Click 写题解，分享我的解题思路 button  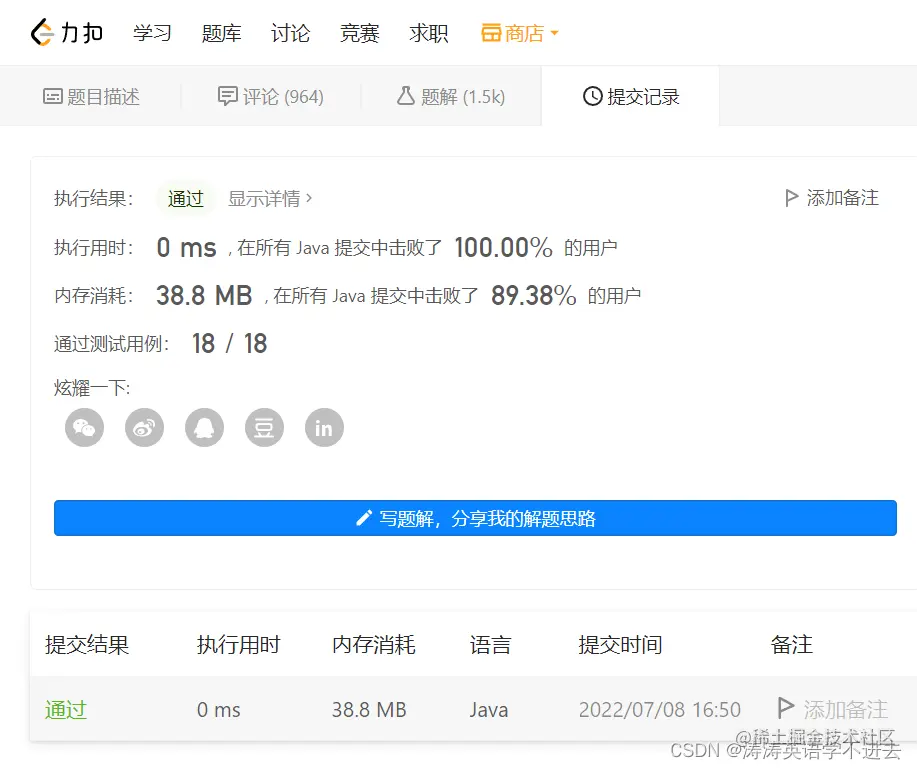pyautogui.click(x=475, y=518)
